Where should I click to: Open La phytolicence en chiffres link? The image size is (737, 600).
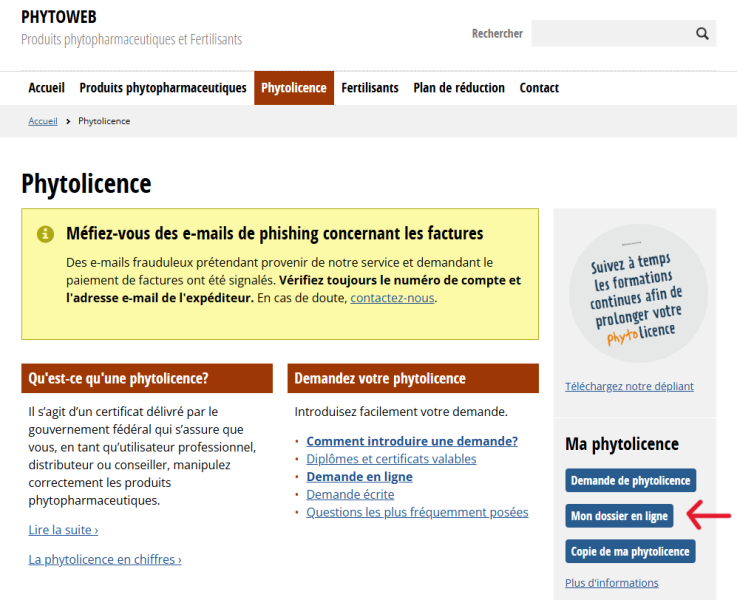(105, 560)
